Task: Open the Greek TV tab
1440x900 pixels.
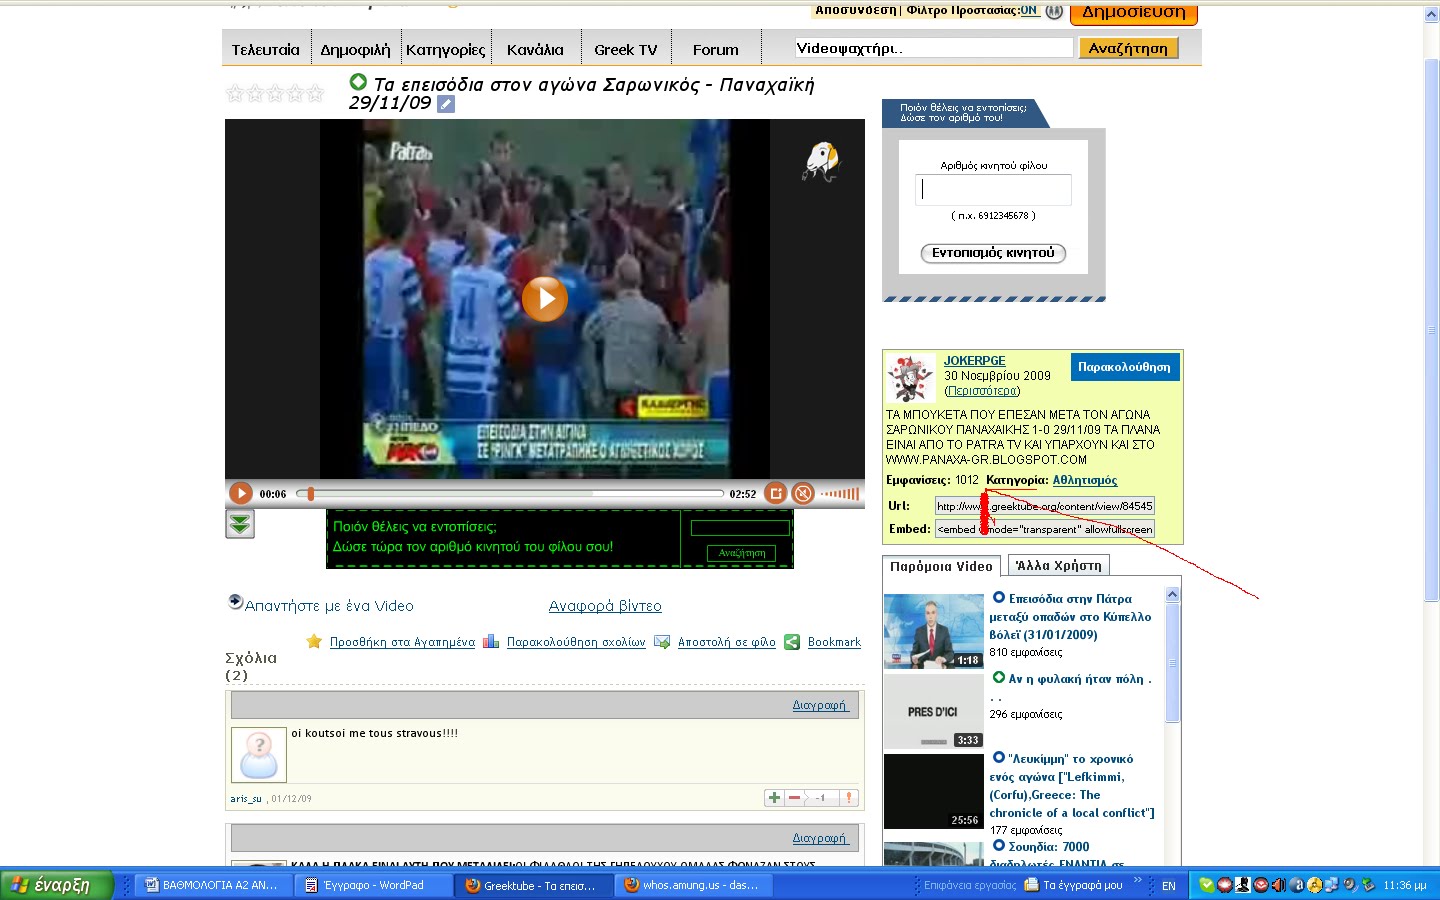Action: coord(626,49)
